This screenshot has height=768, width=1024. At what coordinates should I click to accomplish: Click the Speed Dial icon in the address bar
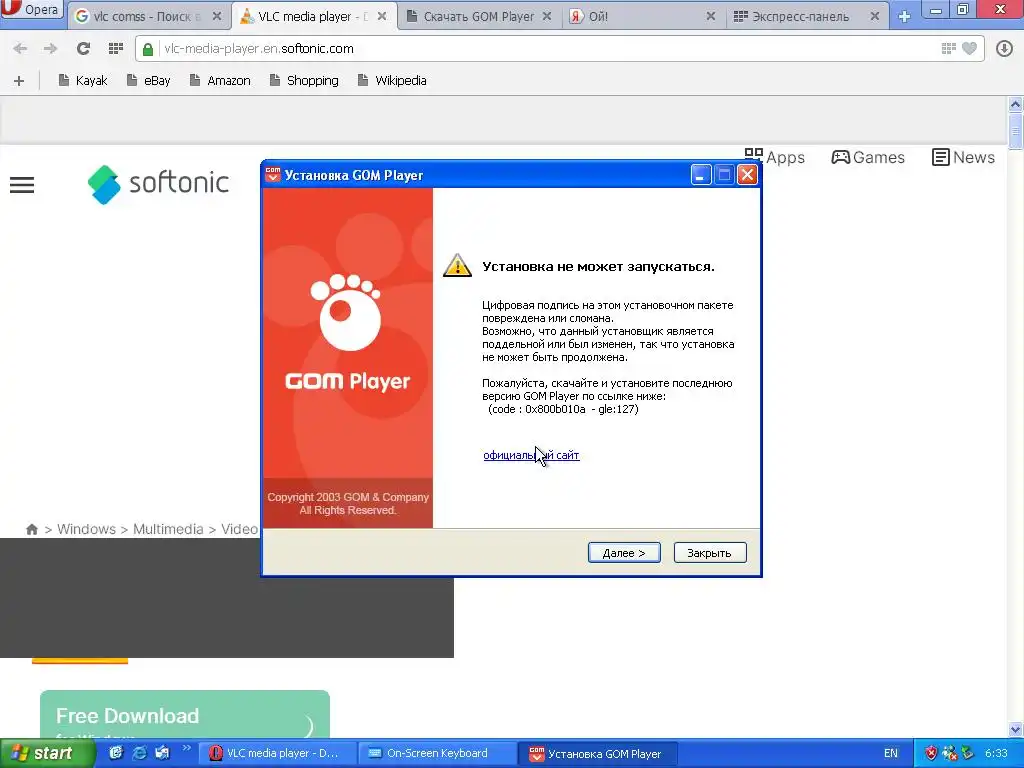(949, 48)
